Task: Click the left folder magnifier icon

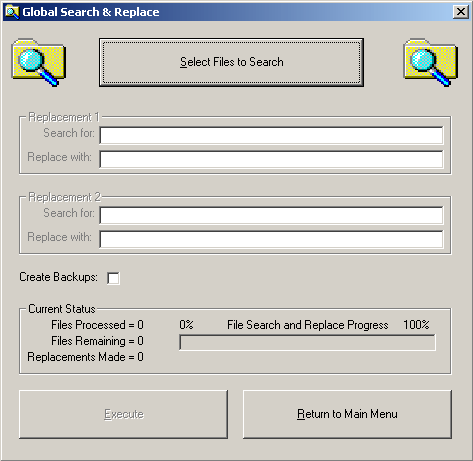Action: [39, 62]
